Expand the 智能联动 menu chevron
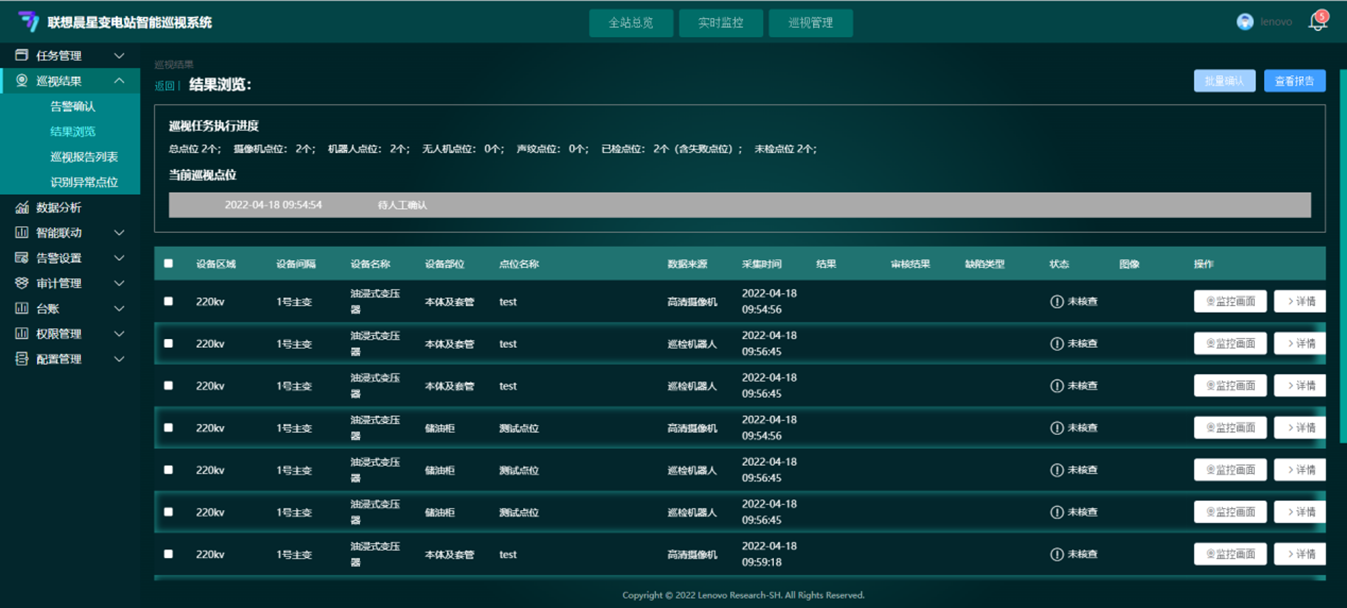The width and height of the screenshot is (1347, 608). 119,233
